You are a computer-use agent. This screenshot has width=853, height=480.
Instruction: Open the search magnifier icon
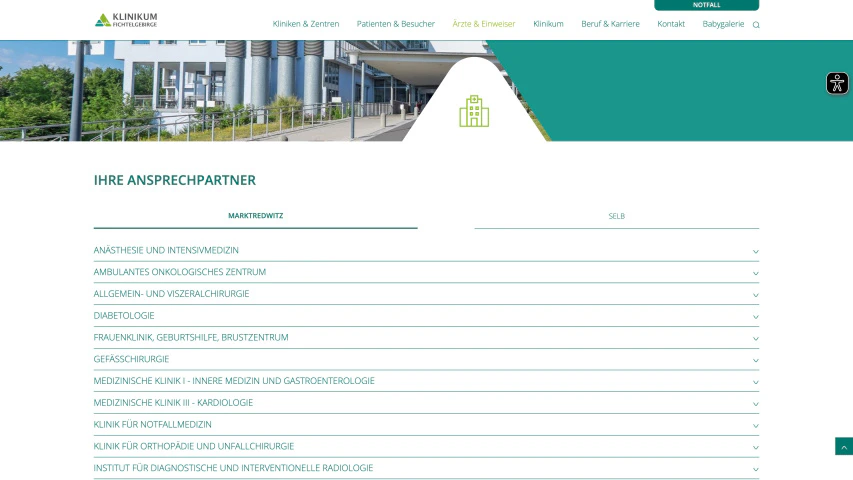[756, 24]
